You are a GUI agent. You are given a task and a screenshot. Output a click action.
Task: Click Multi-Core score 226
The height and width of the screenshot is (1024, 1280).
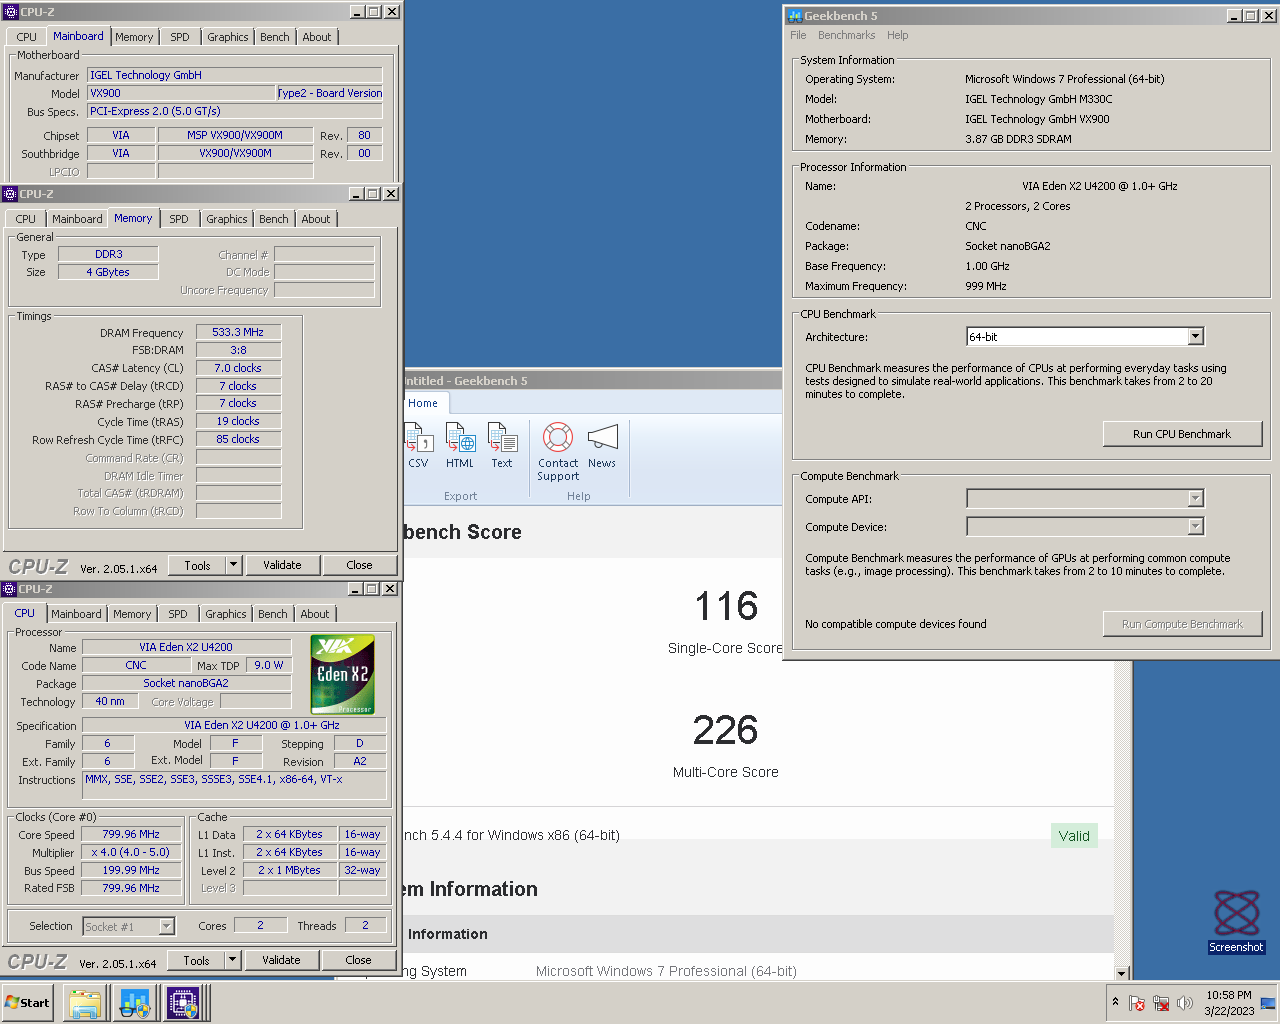(x=725, y=730)
